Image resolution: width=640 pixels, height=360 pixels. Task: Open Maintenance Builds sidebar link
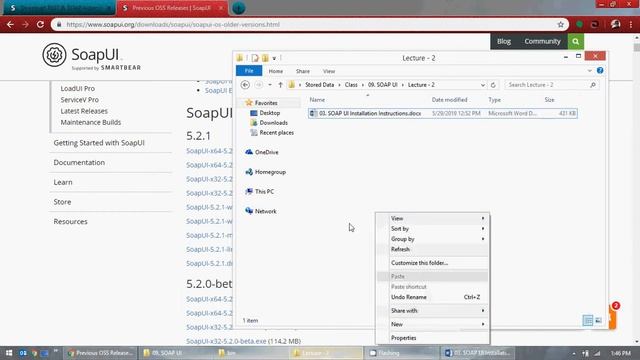point(91,122)
